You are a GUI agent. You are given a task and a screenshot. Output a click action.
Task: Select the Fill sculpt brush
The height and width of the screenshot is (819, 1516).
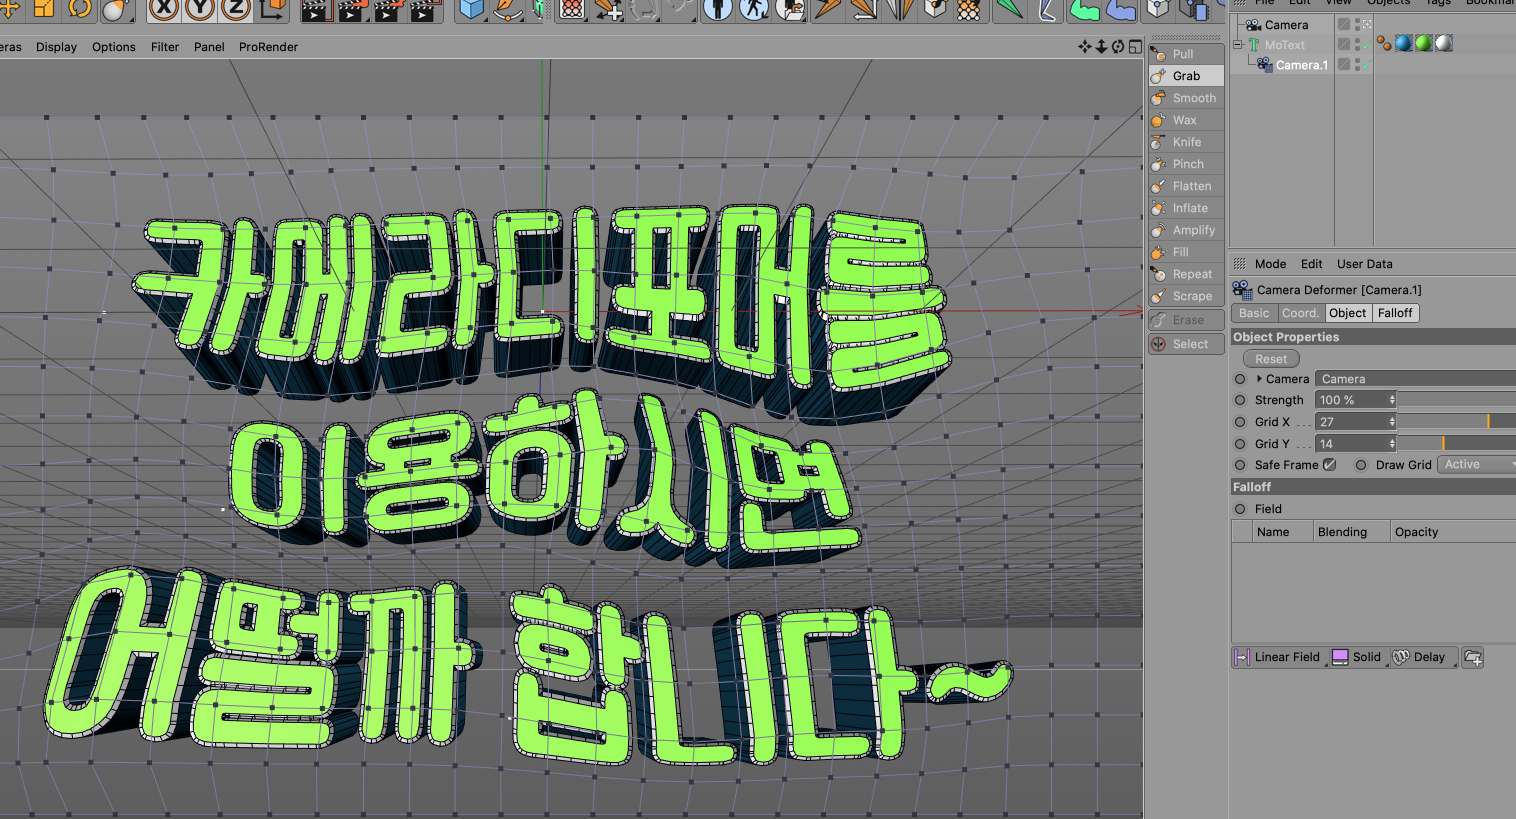click(1186, 252)
